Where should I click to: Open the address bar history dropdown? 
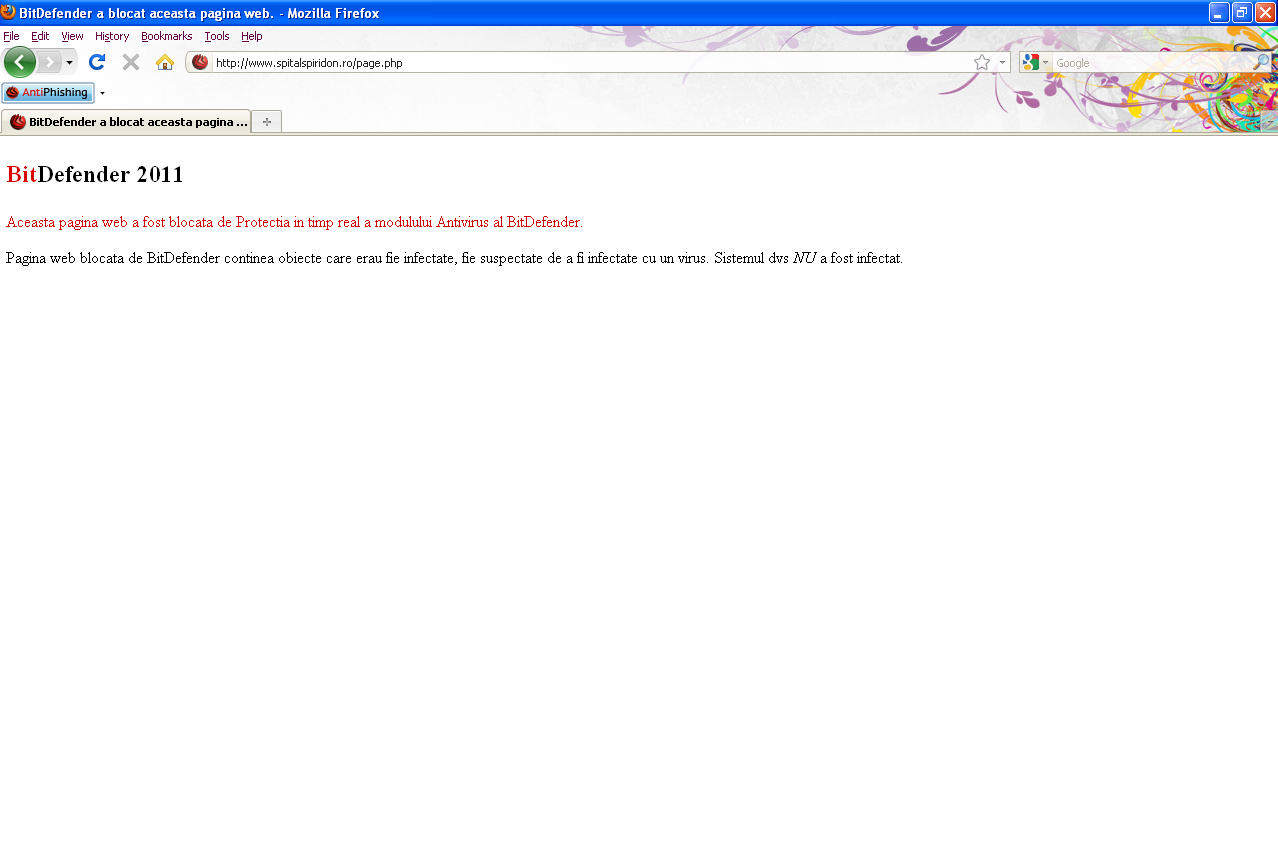(x=1002, y=62)
